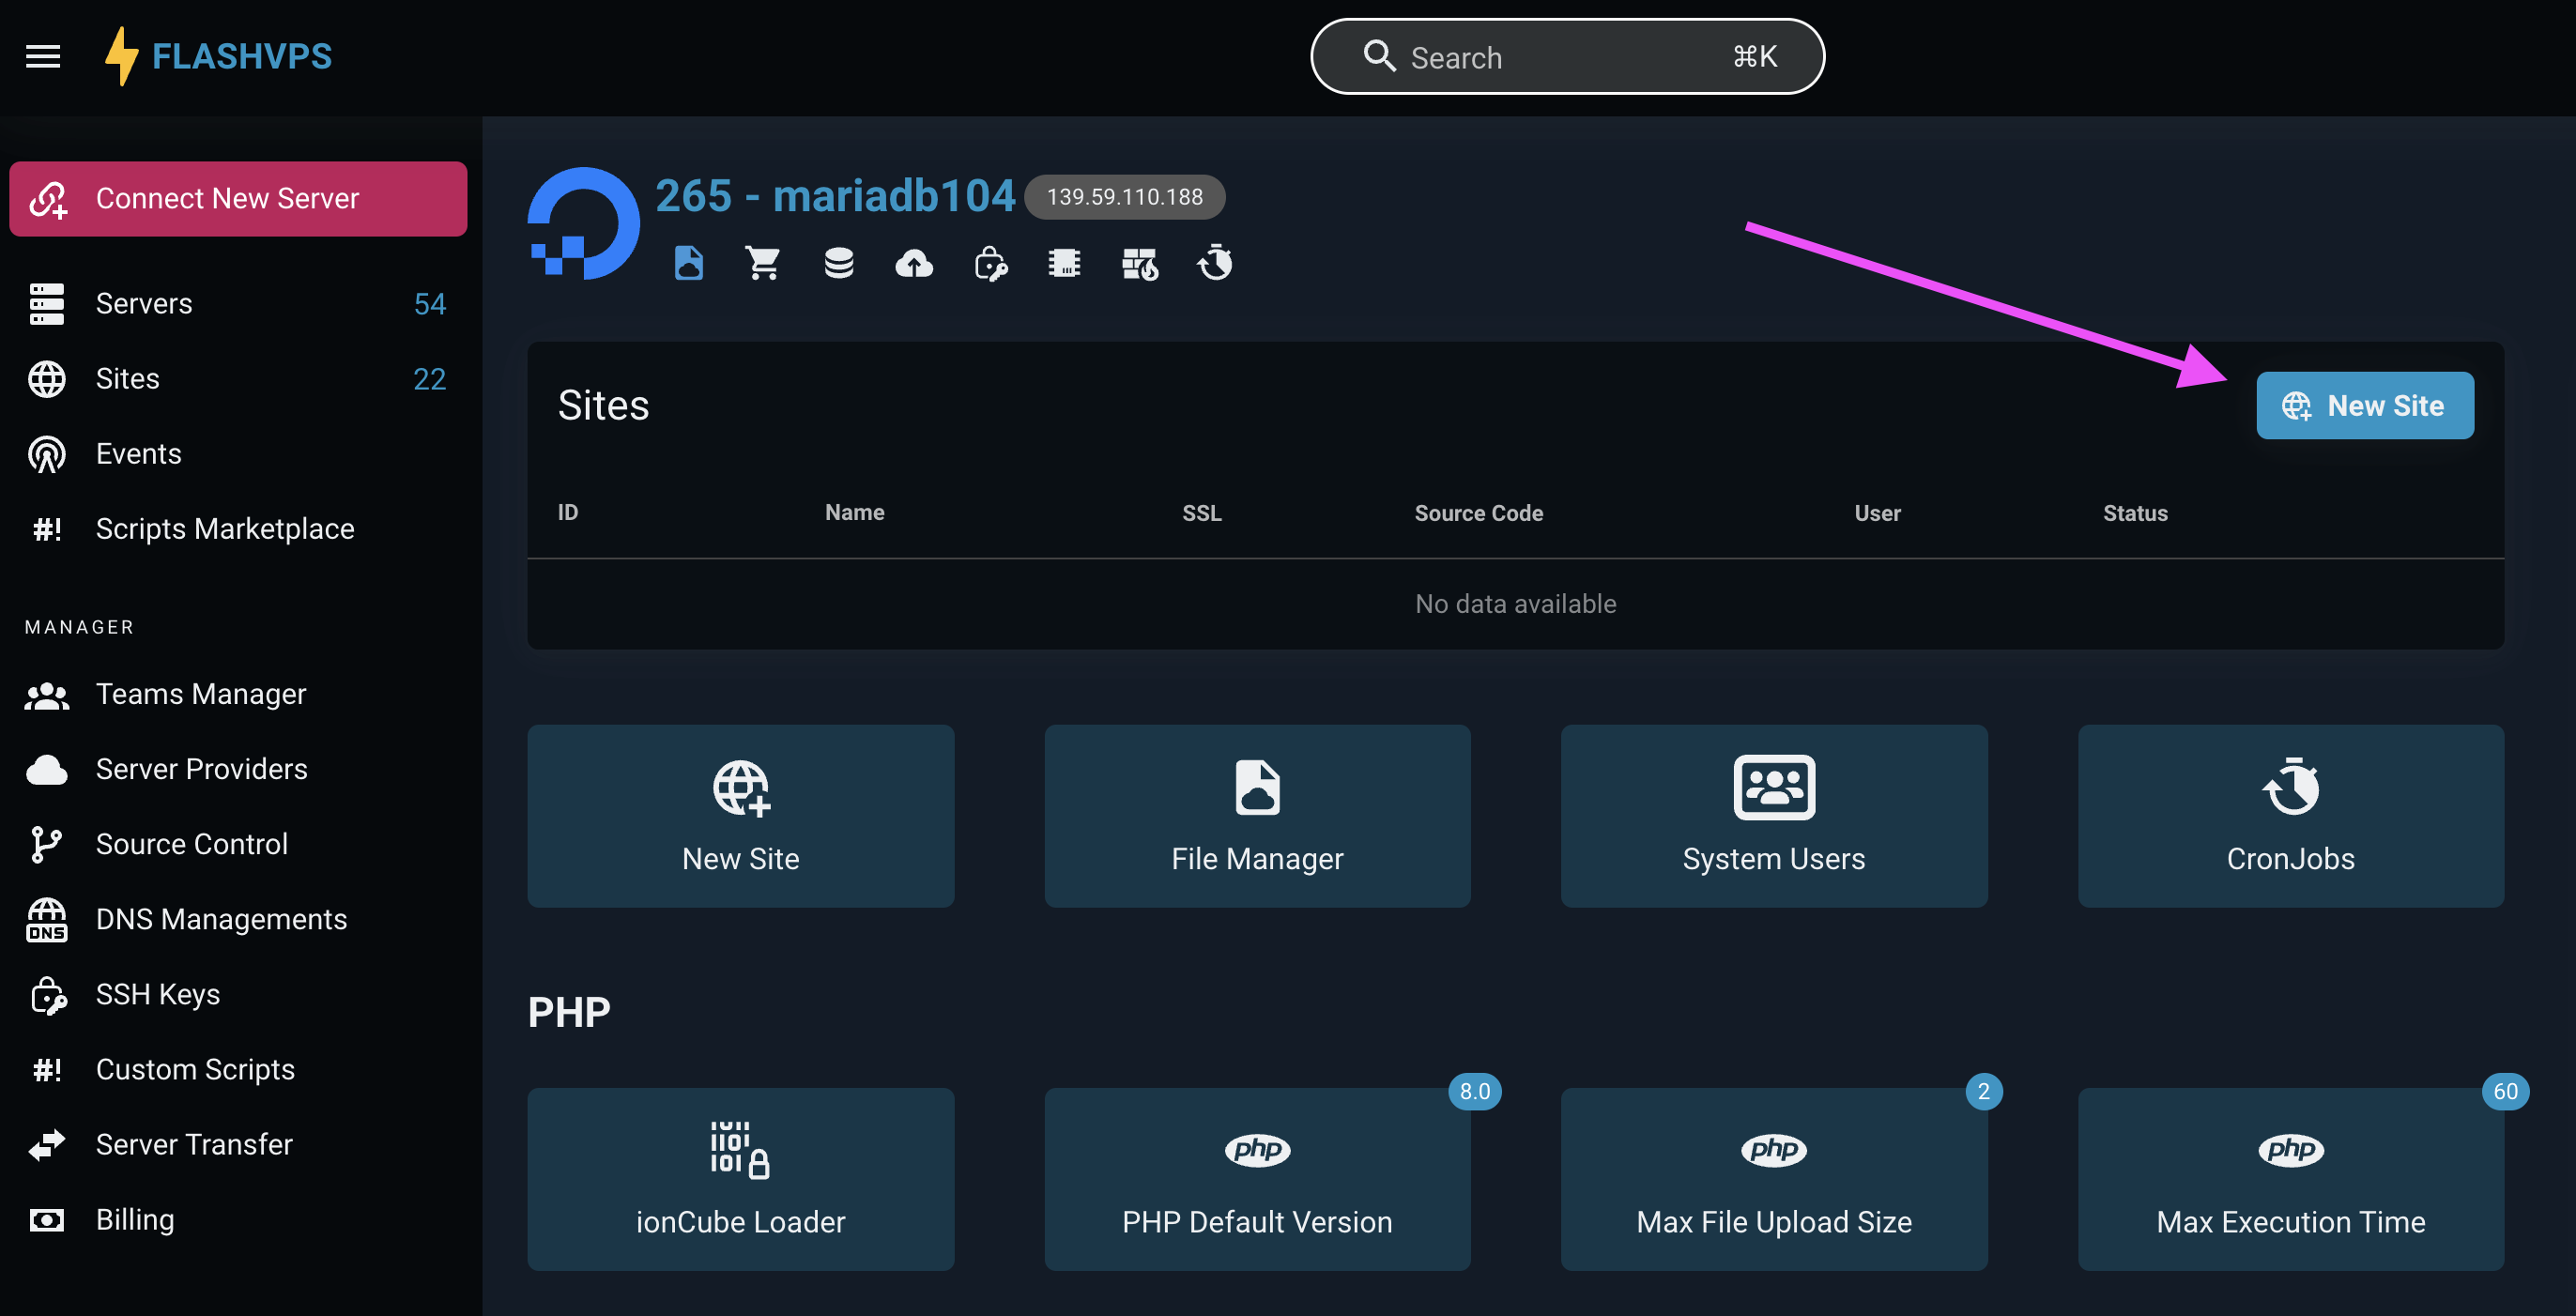Click the Connect New Server button

pyautogui.click(x=237, y=198)
